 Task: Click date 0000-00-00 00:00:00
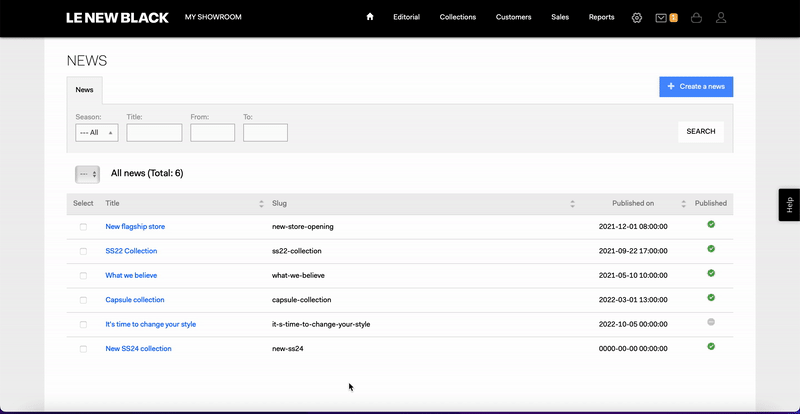633,349
